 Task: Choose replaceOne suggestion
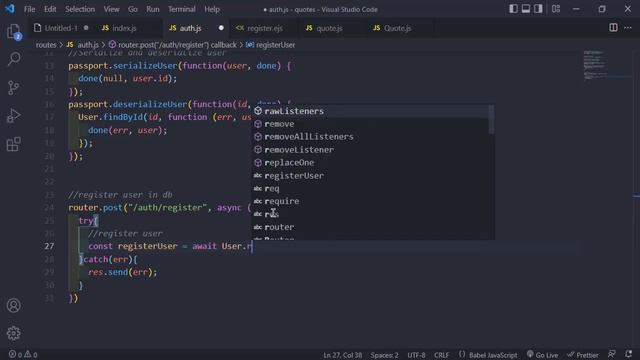[370, 162]
